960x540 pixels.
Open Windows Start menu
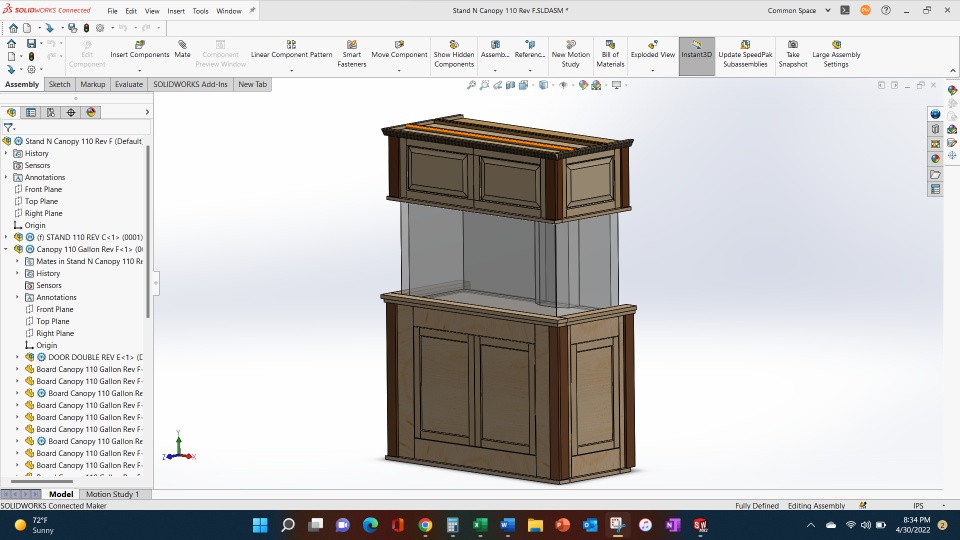coord(260,525)
